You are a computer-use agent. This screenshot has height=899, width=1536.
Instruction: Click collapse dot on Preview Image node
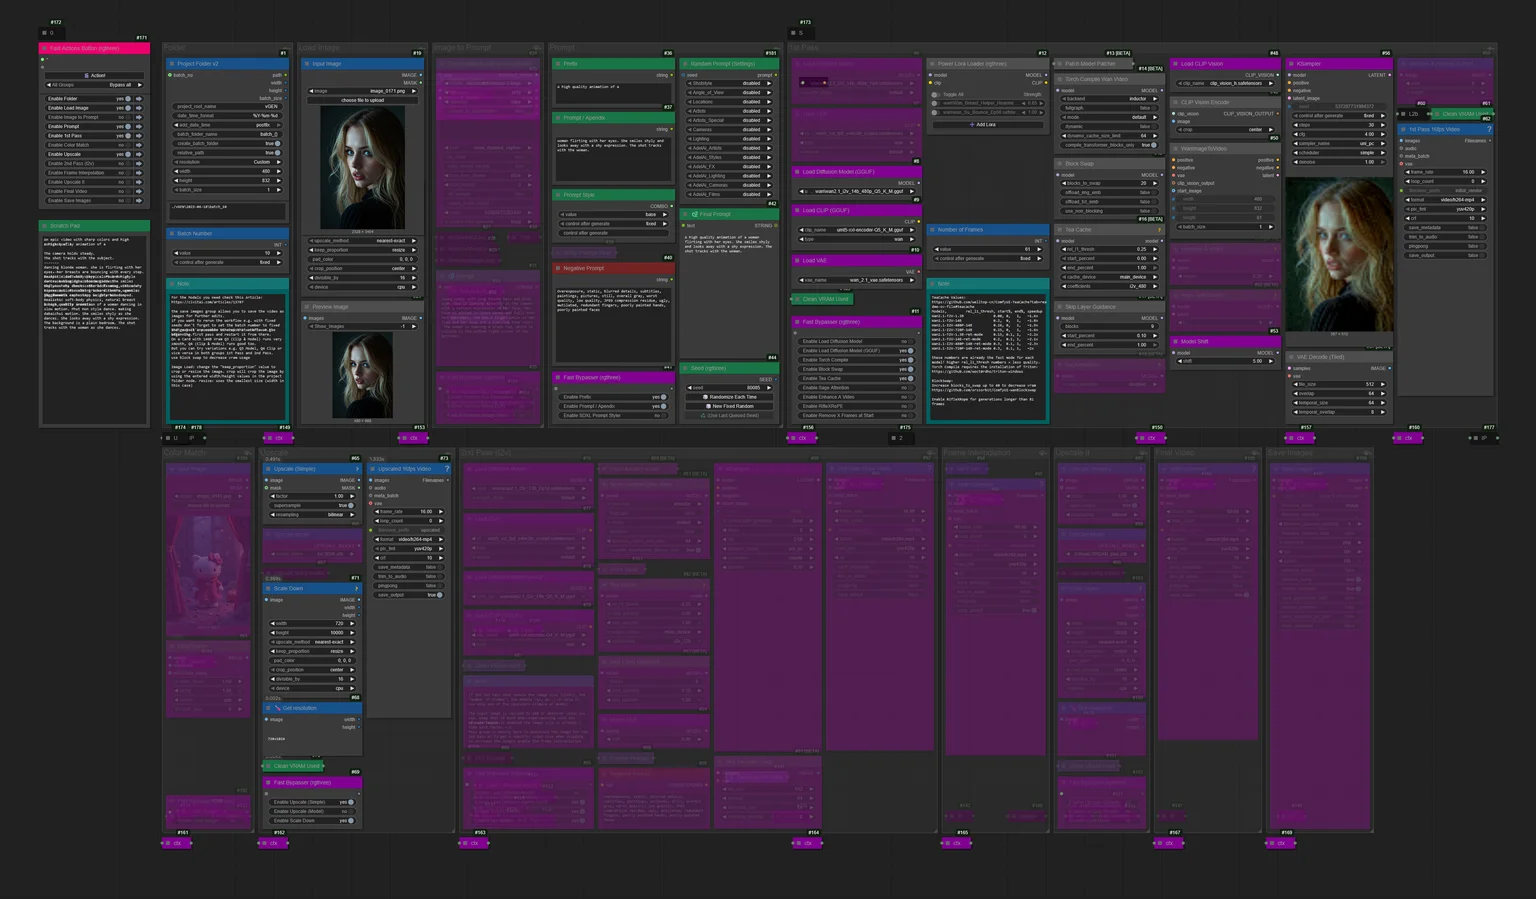(x=307, y=307)
